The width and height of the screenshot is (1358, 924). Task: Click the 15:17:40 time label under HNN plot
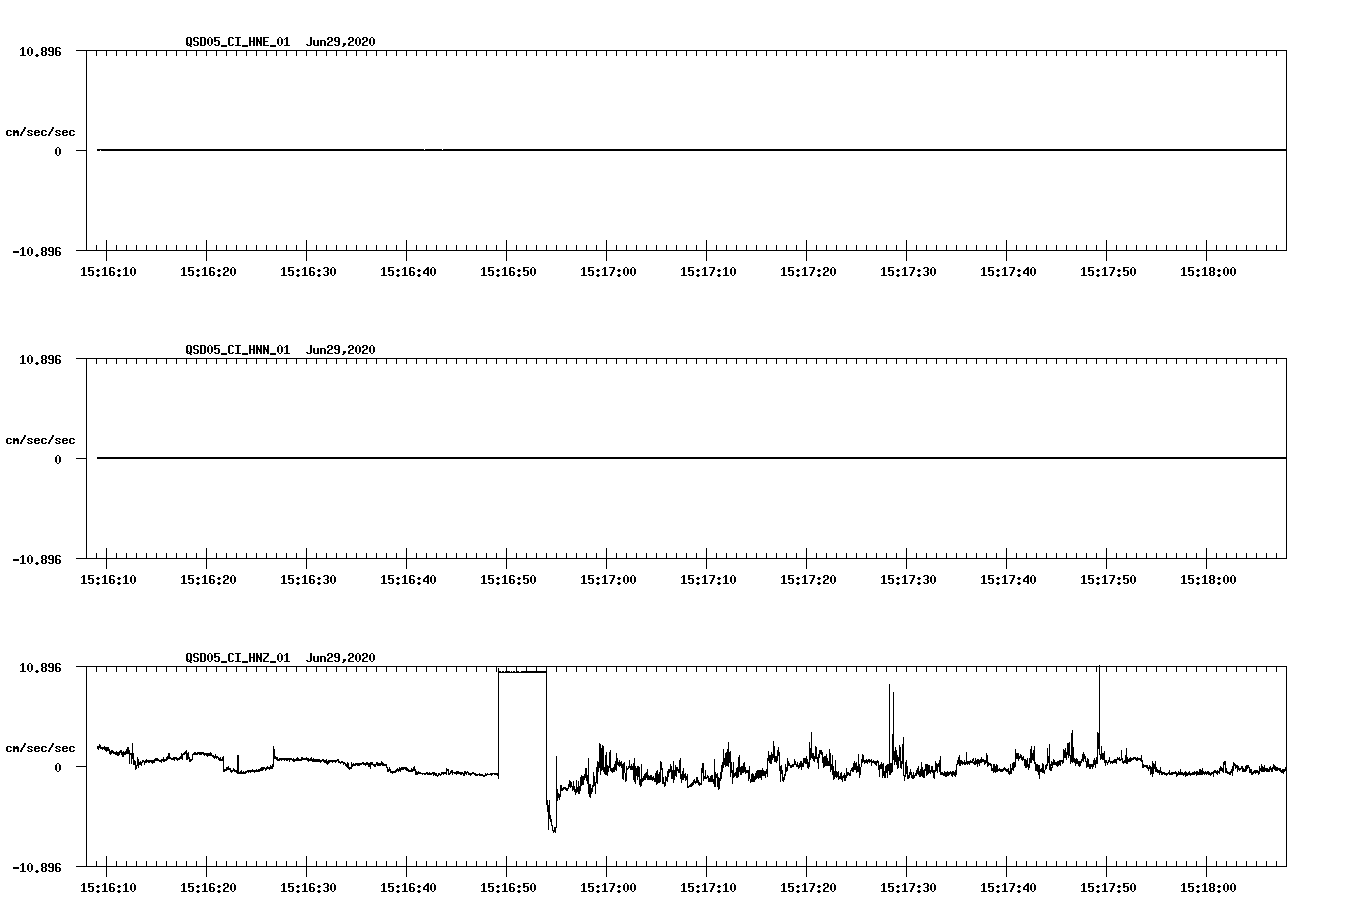[1008, 580]
